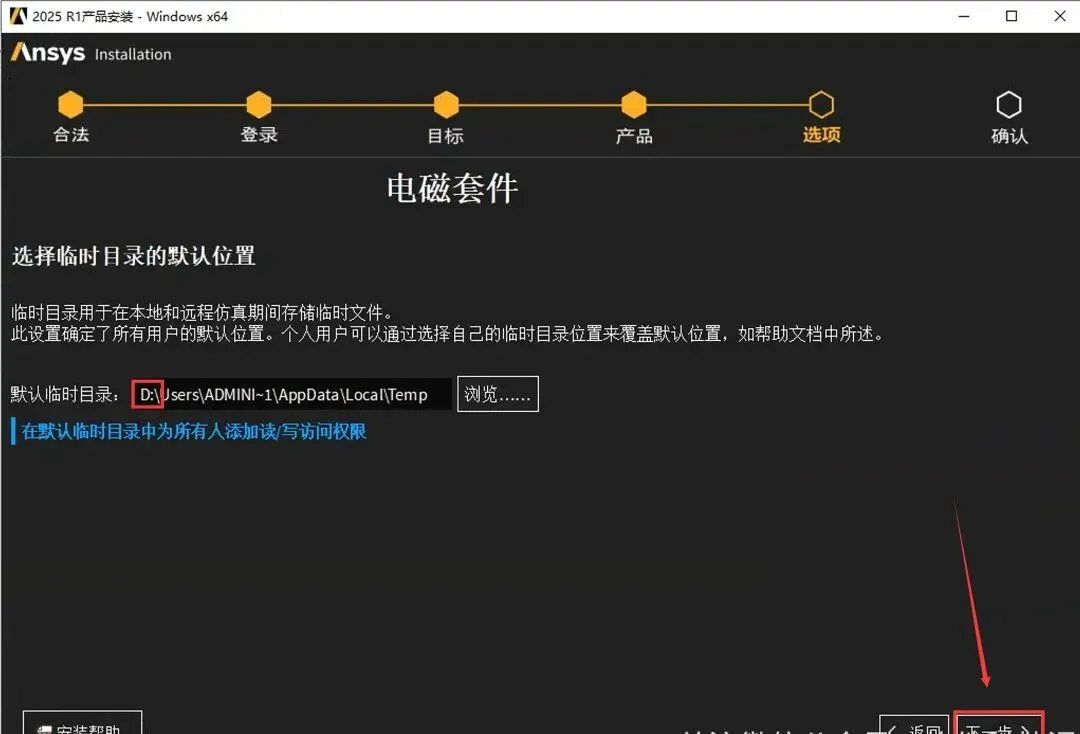This screenshot has height=734, width=1080.
Task: Focus the 默认临时目录 path field
Action: [291, 395]
